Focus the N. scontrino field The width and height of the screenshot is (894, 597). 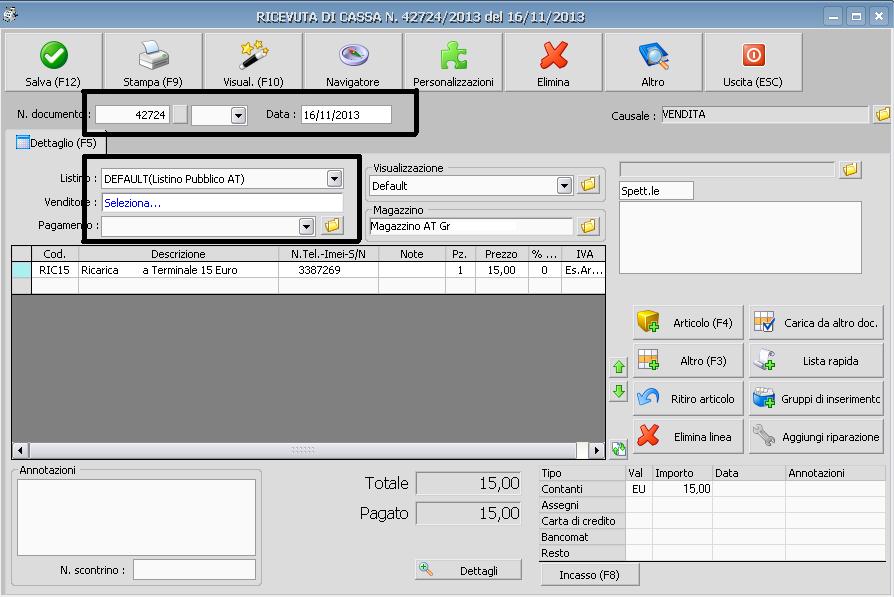point(194,570)
